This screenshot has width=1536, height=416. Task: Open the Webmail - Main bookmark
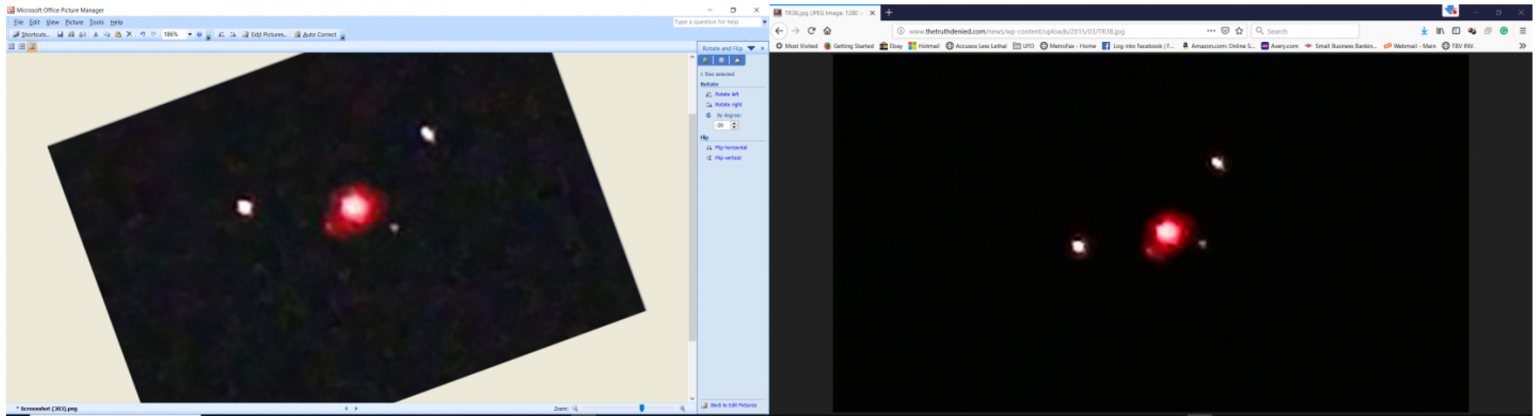coord(1411,46)
